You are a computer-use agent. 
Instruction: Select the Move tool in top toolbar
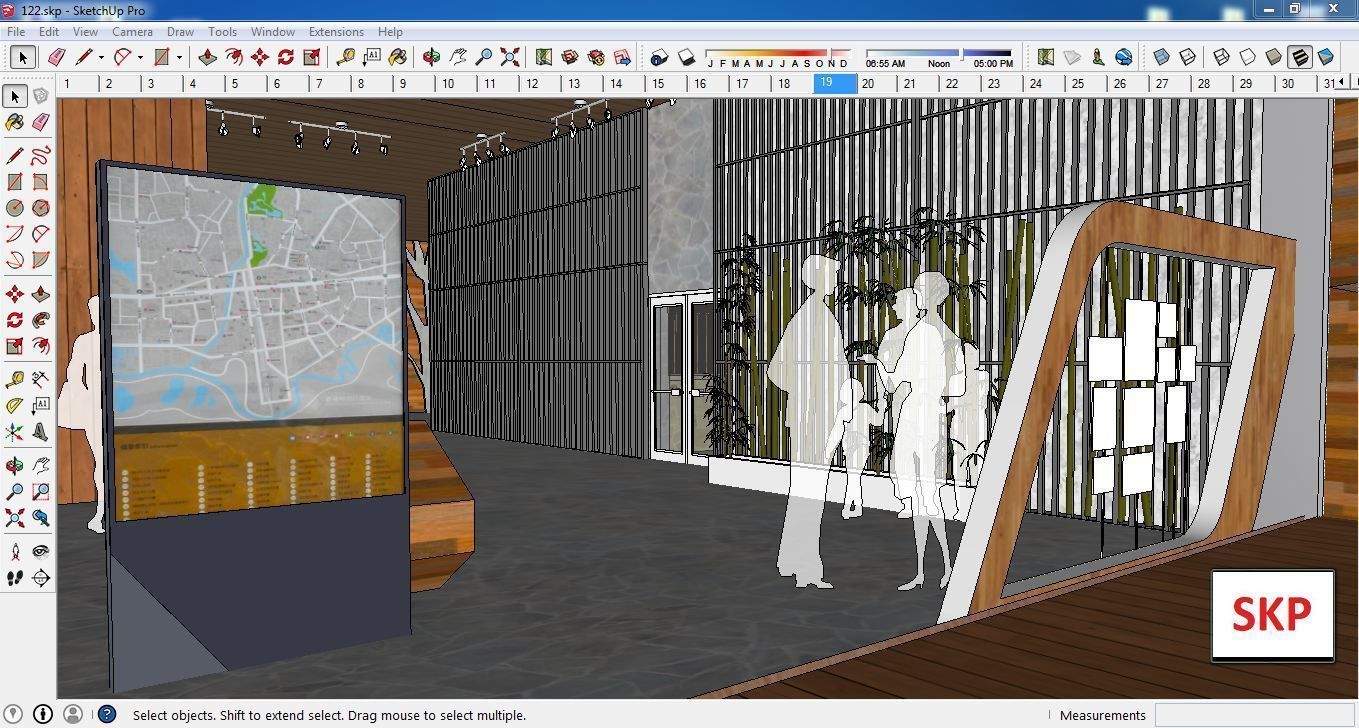pos(260,57)
